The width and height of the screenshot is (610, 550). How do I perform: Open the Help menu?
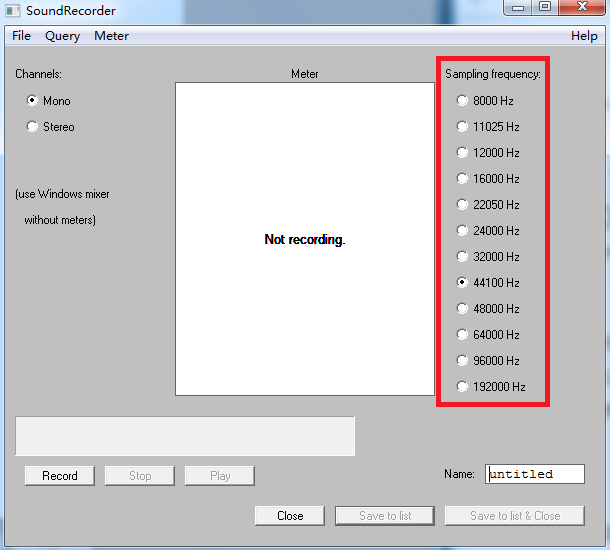584,36
